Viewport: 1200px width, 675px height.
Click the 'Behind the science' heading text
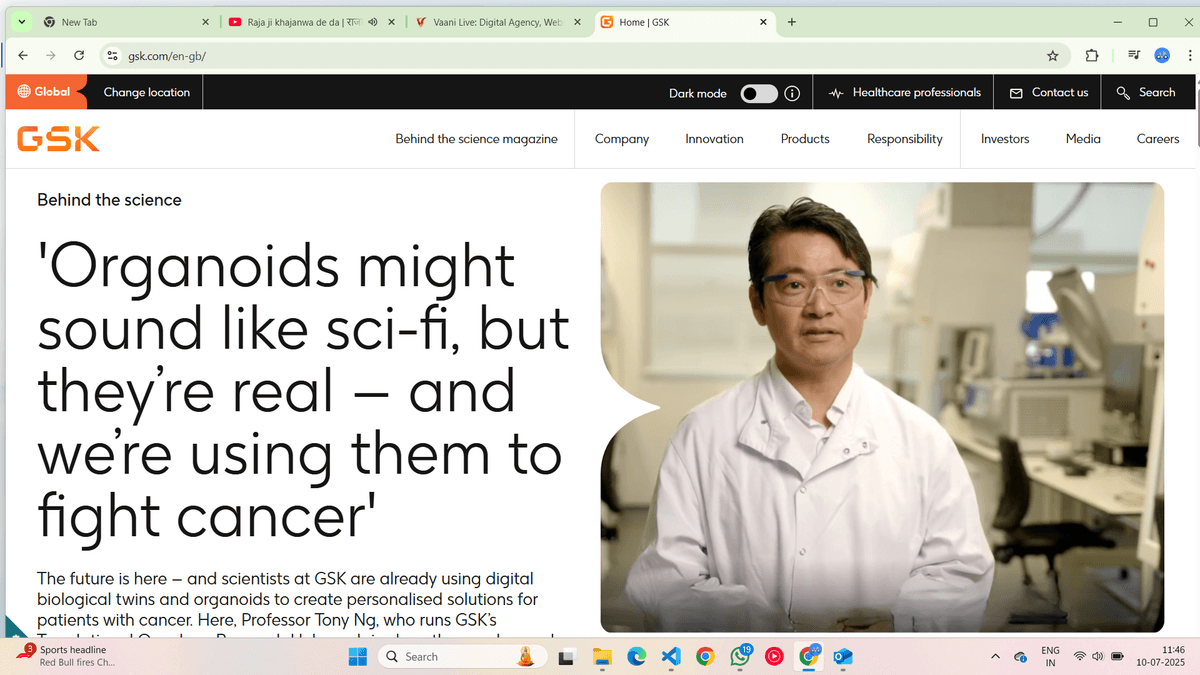click(x=109, y=200)
